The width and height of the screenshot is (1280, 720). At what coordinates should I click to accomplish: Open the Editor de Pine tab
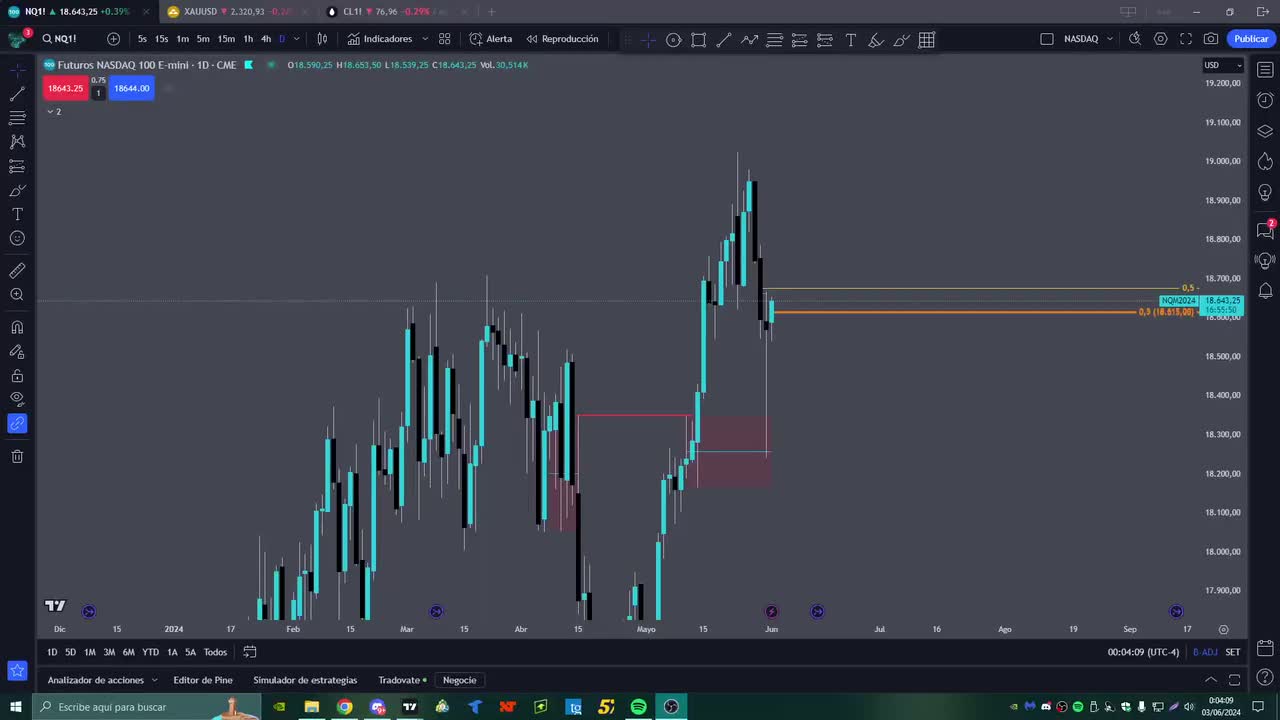(203, 680)
